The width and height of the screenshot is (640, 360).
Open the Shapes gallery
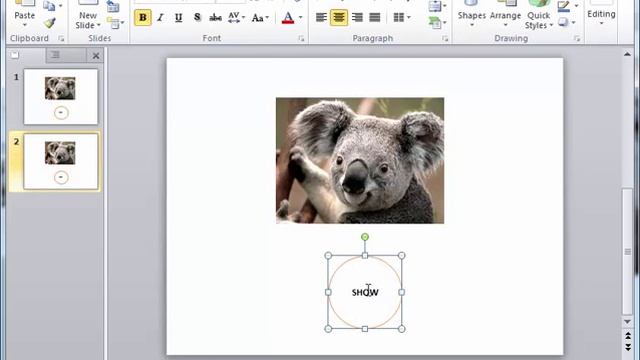tap(471, 16)
